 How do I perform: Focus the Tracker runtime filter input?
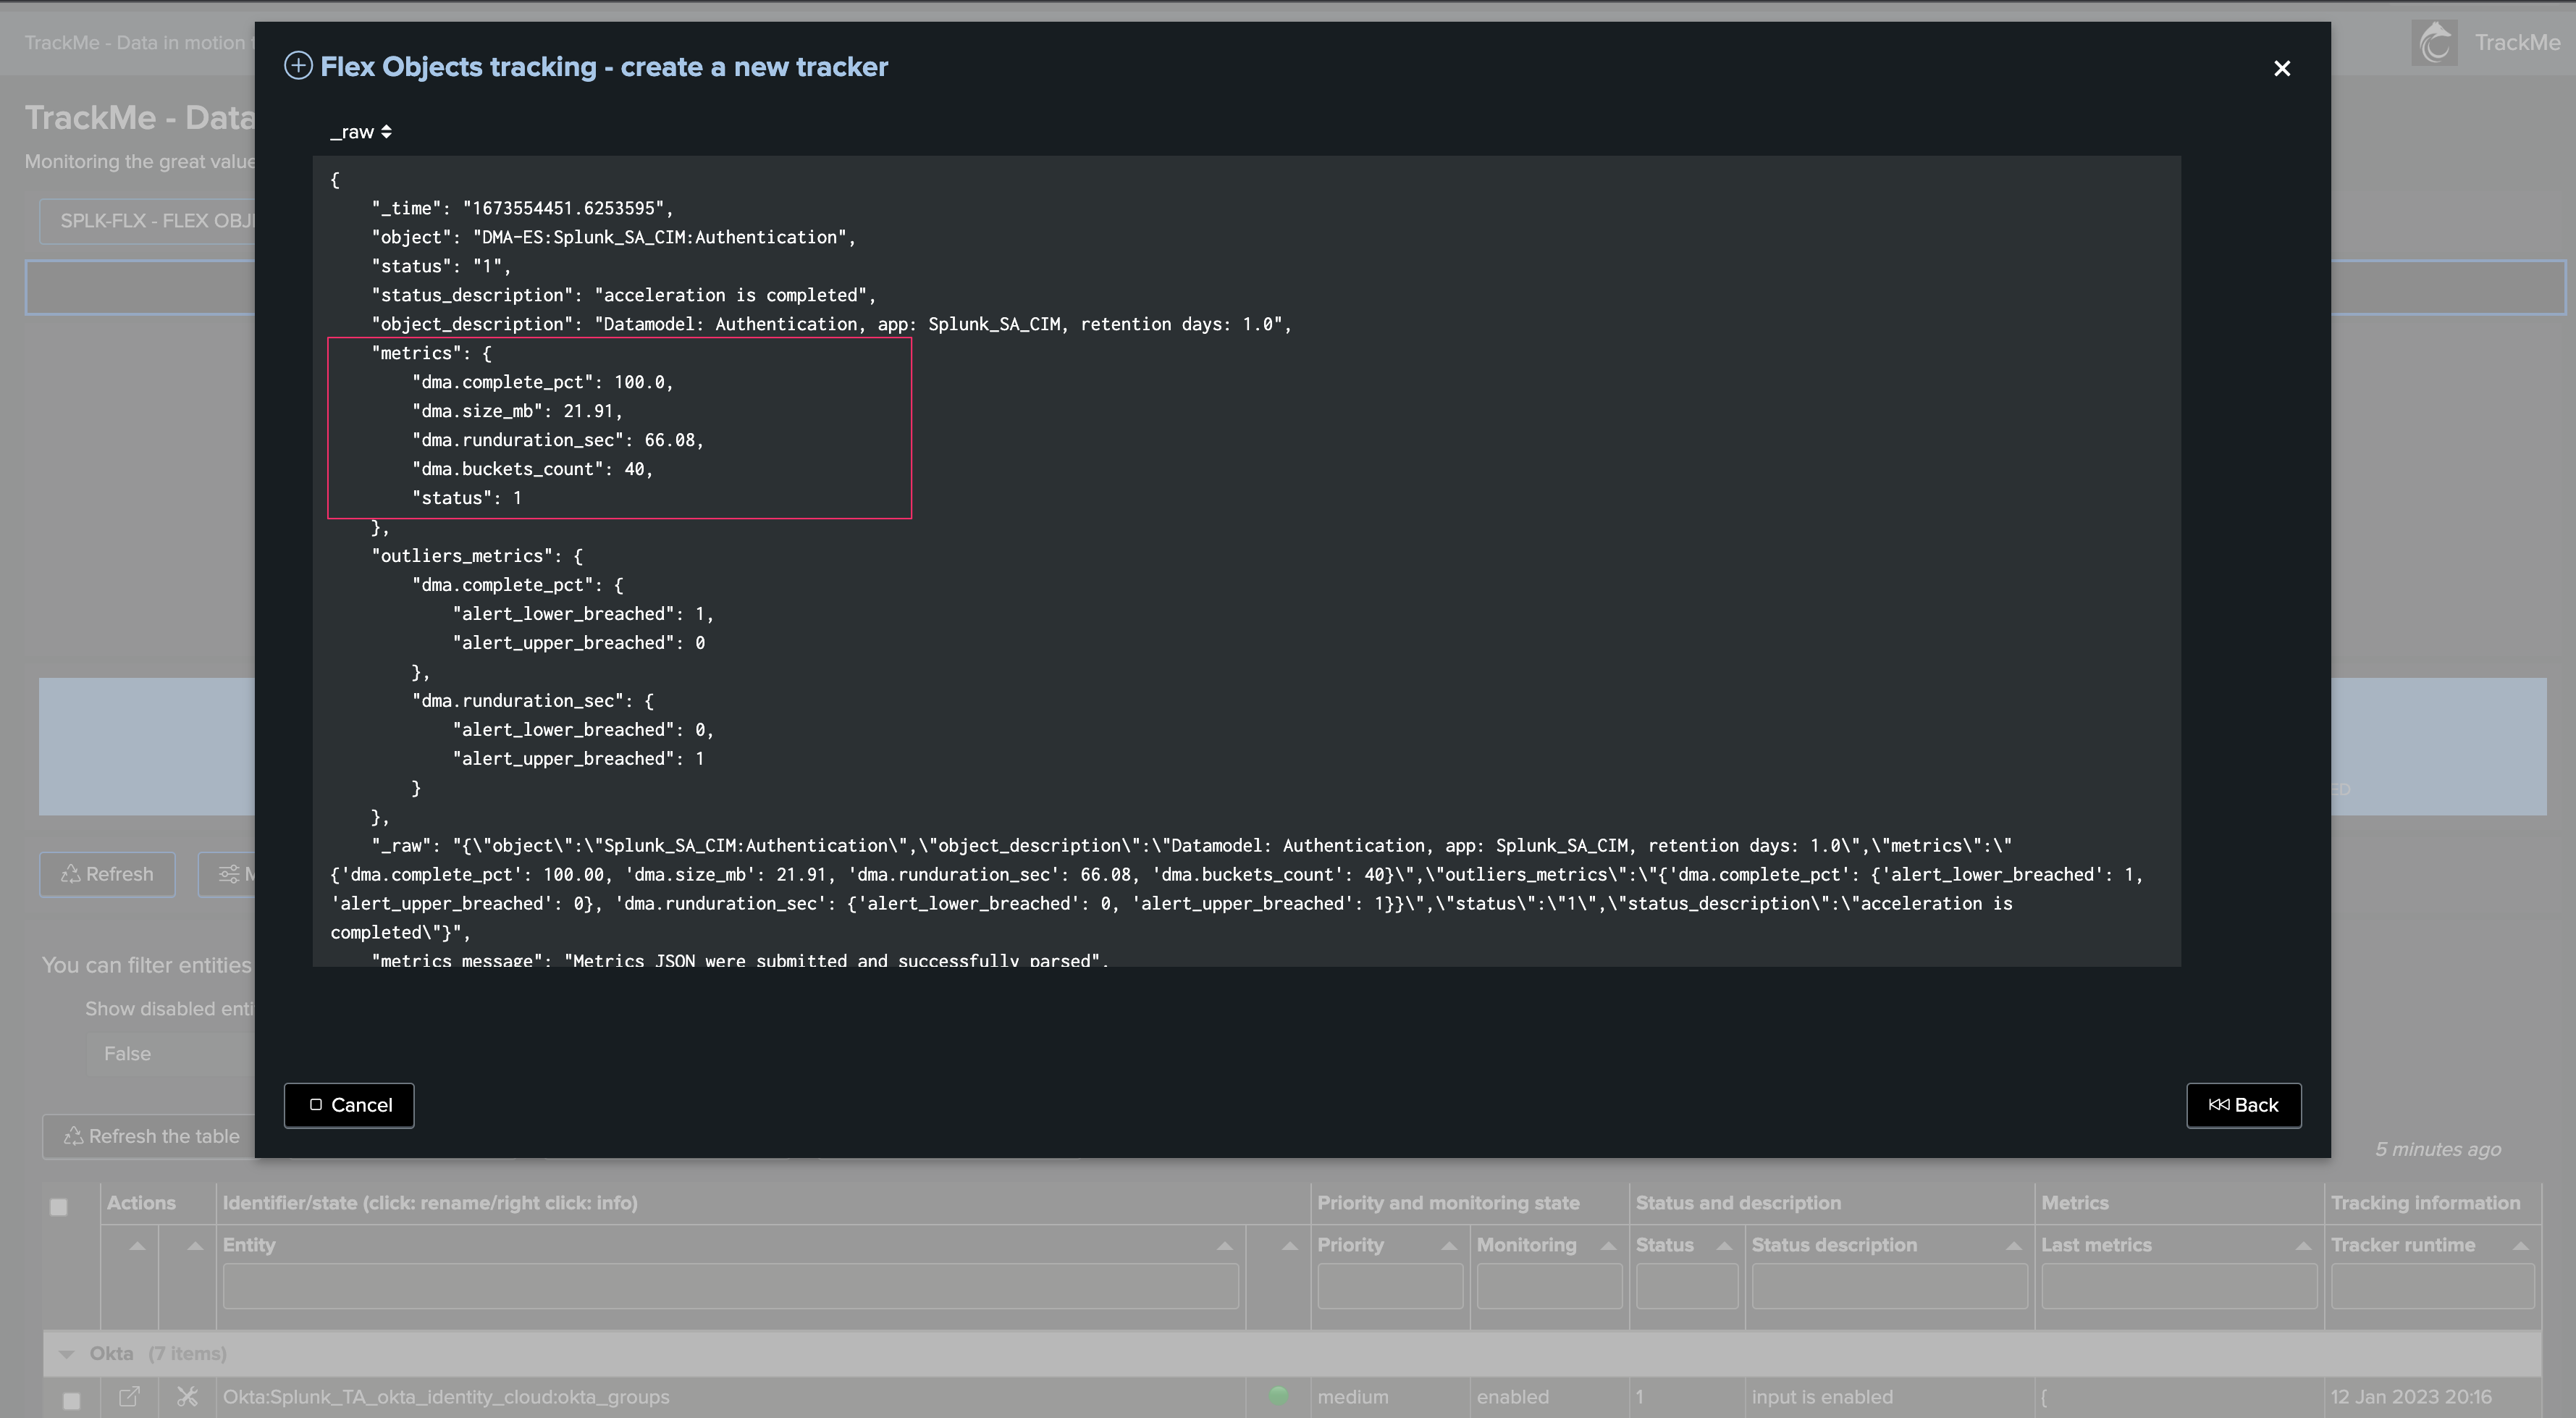point(2432,1286)
